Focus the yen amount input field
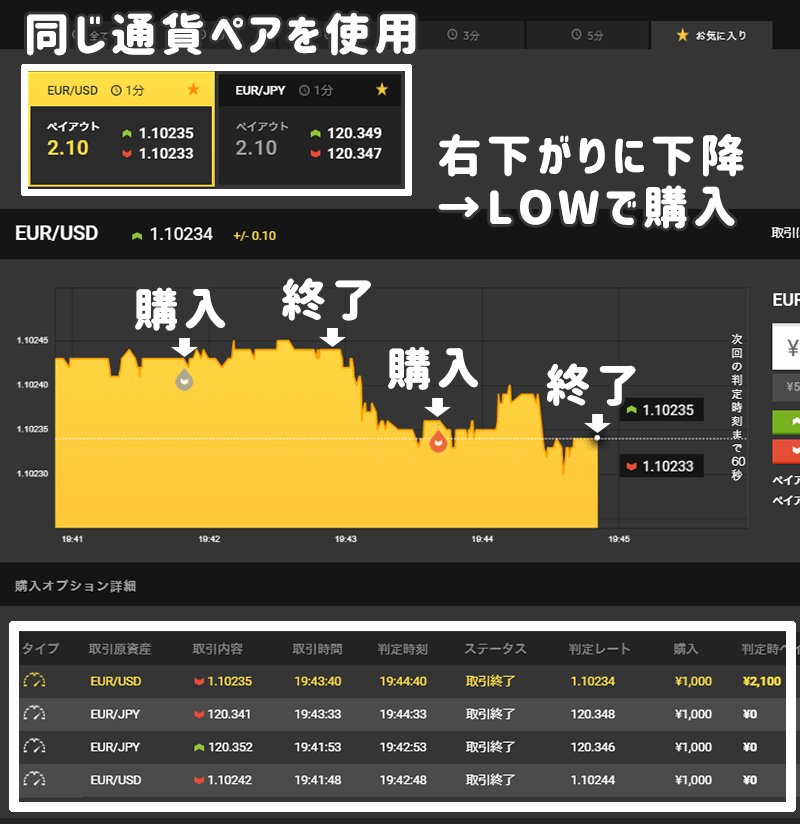Viewport: 800px width, 824px height. [x=786, y=347]
